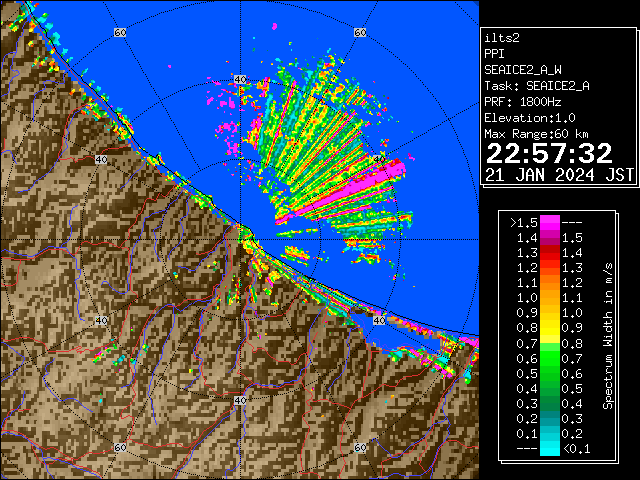Click the '>1.5' legend label
Viewport: 640px width, 480px height.
pyautogui.click(x=524, y=223)
